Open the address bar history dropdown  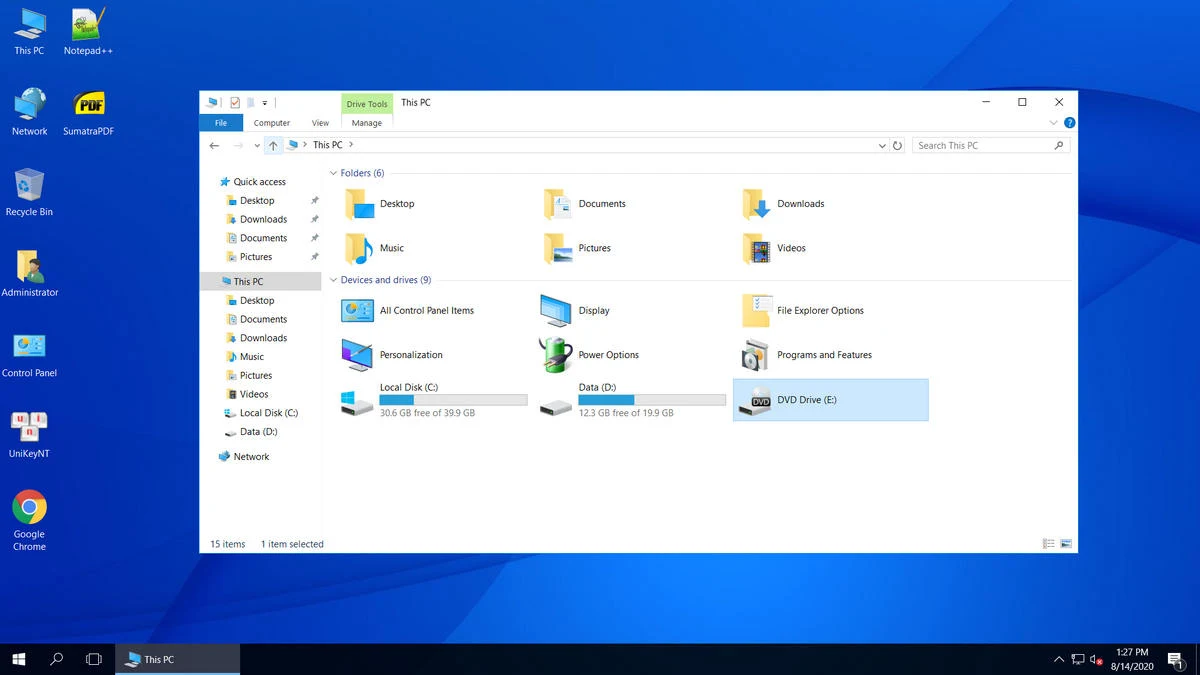pyautogui.click(x=881, y=145)
